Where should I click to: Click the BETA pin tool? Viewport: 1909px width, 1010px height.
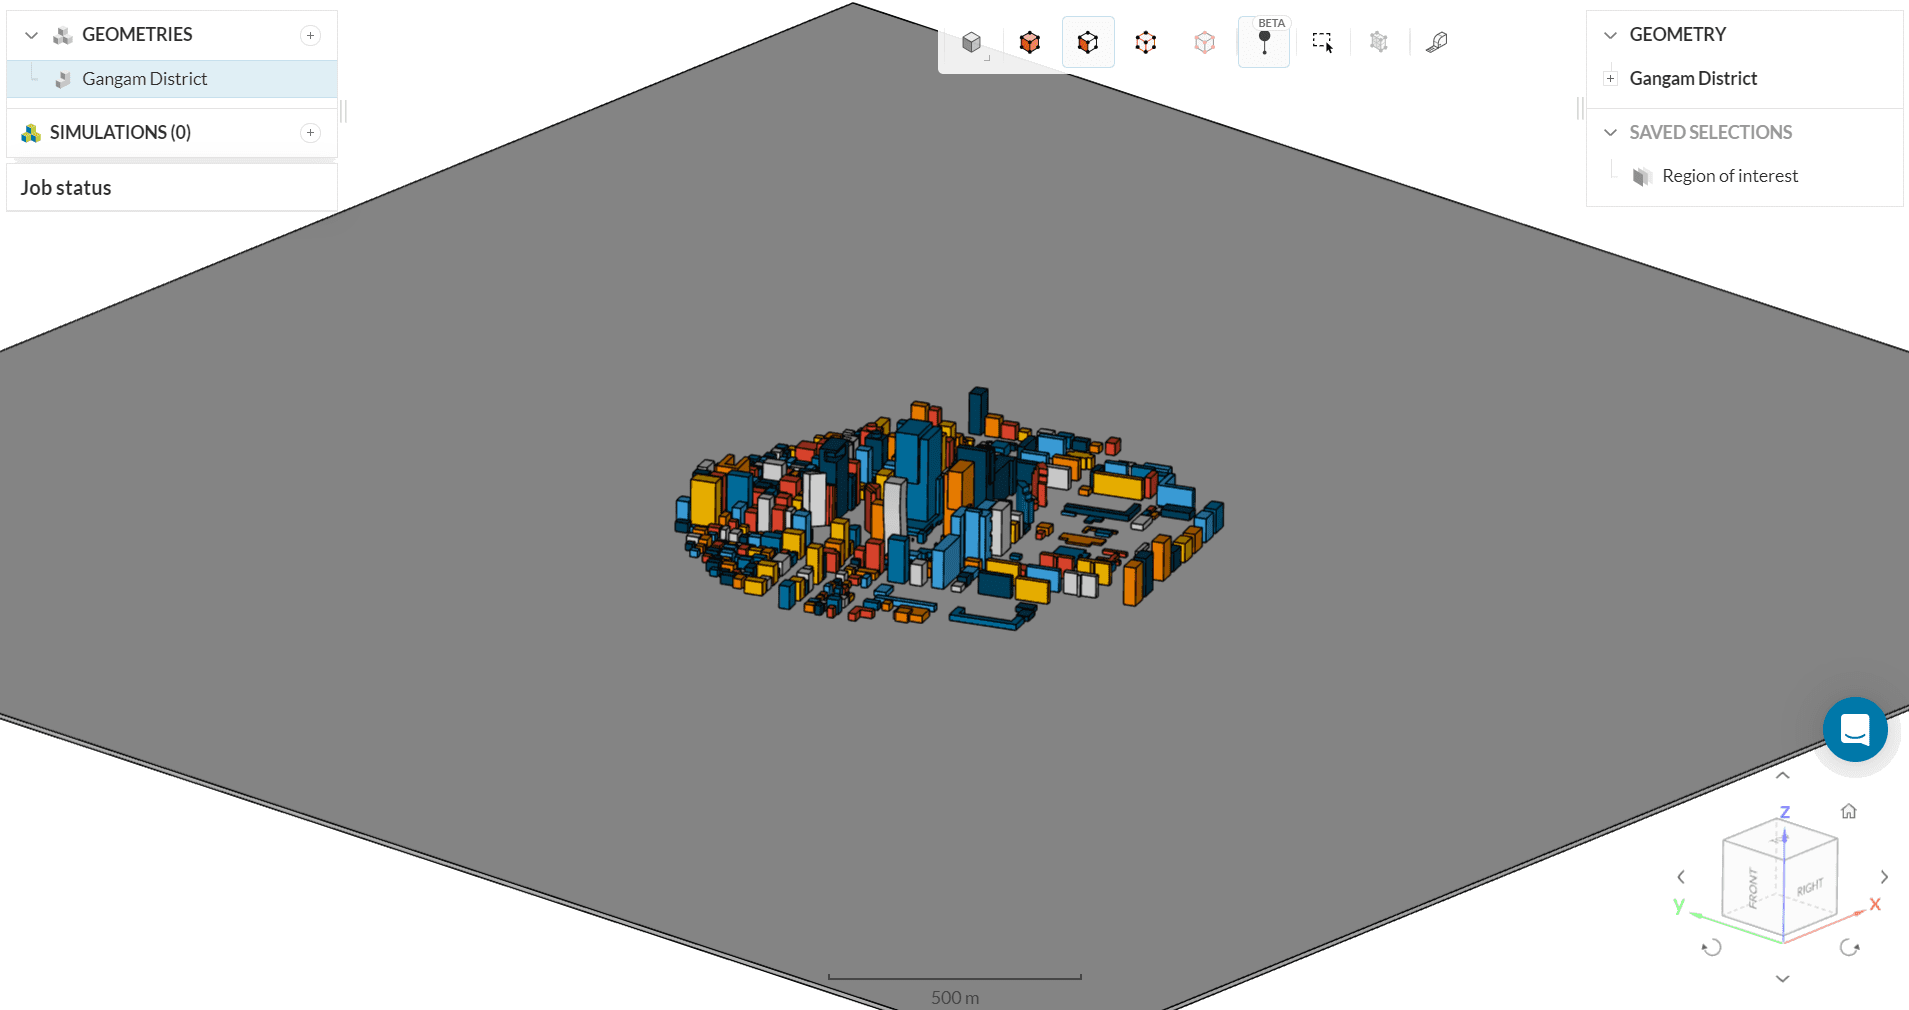tap(1264, 42)
